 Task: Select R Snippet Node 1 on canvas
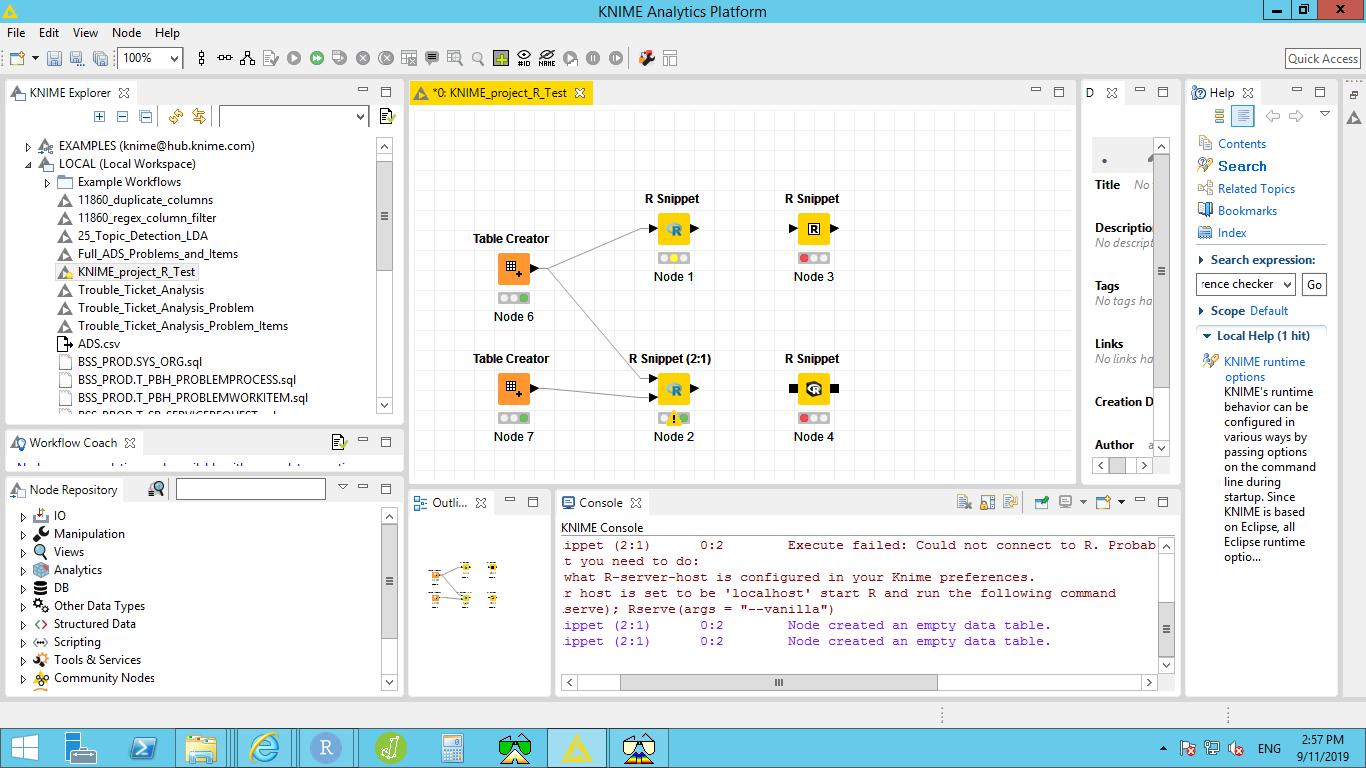click(x=674, y=229)
